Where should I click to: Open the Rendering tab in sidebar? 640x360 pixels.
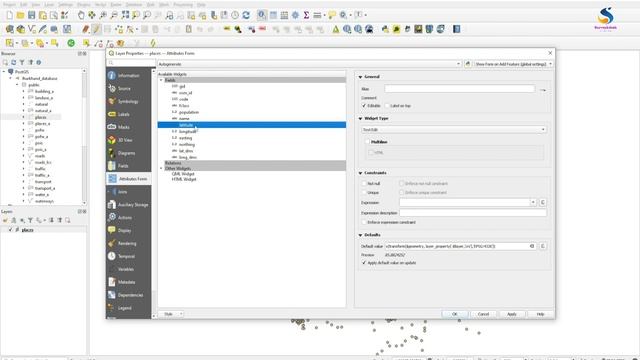tap(129, 243)
